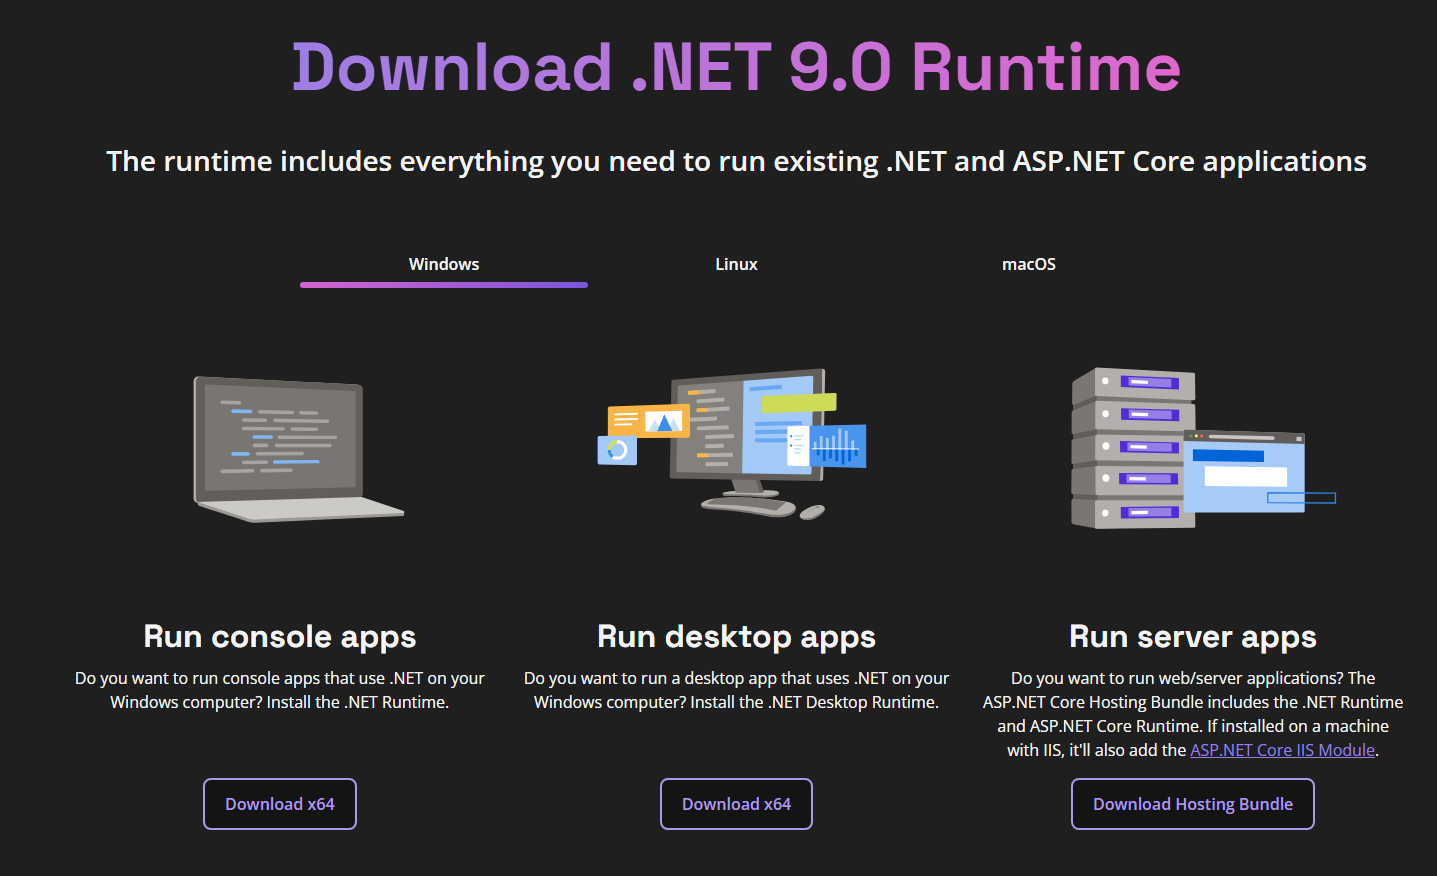Download x64 runtime for console apps
Viewport: 1437px width, 876px height.
280,804
